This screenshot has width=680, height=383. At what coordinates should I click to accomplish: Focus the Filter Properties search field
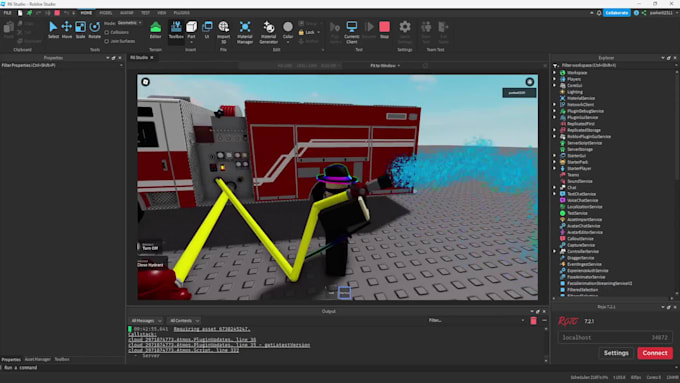(x=61, y=65)
